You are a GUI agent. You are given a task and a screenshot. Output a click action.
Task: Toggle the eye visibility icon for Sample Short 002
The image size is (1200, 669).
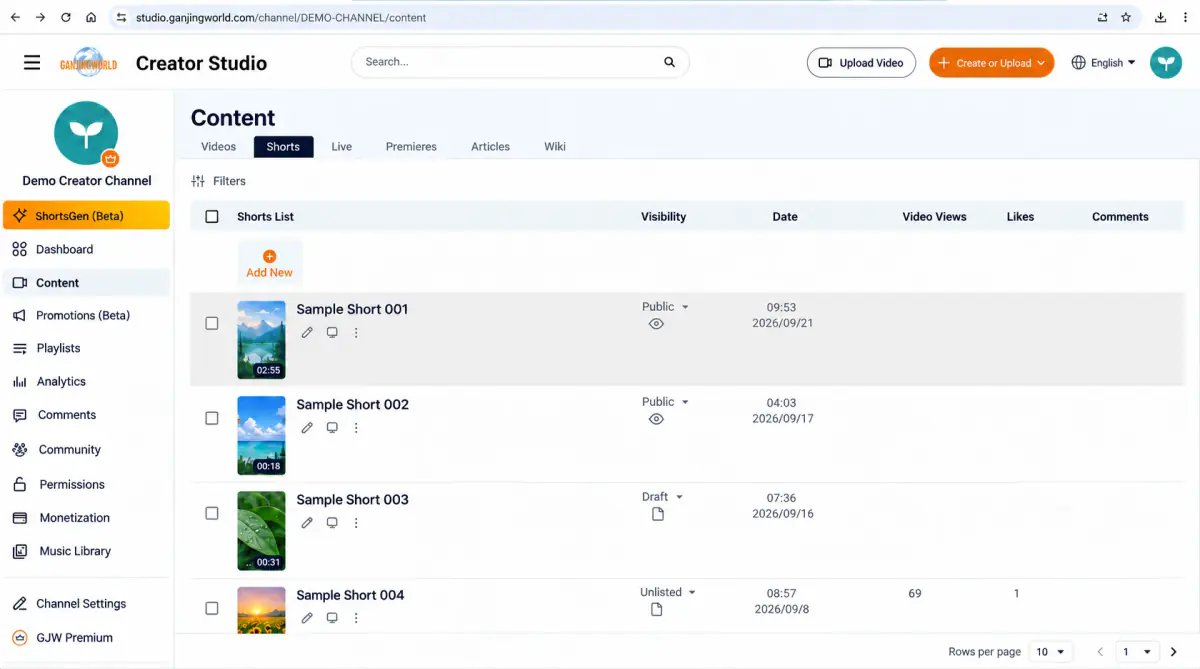[656, 419]
